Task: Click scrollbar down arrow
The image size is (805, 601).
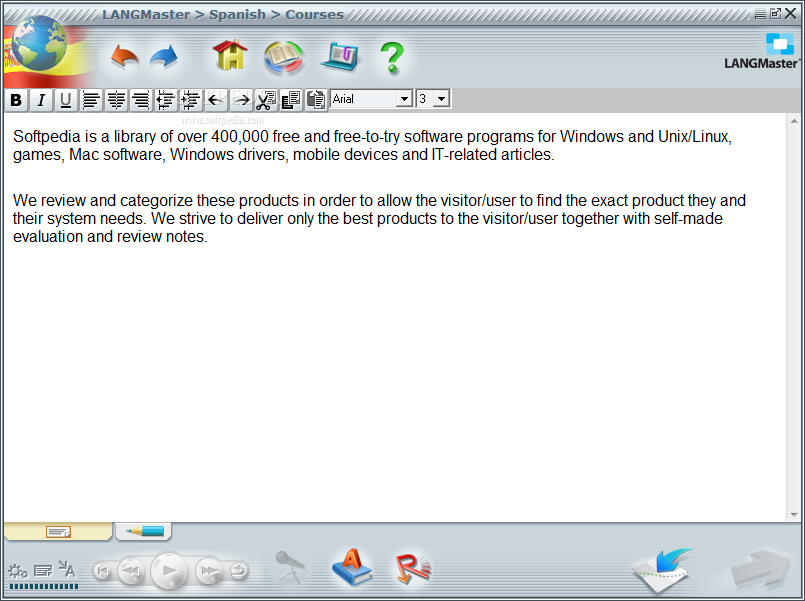Action: pos(794,514)
